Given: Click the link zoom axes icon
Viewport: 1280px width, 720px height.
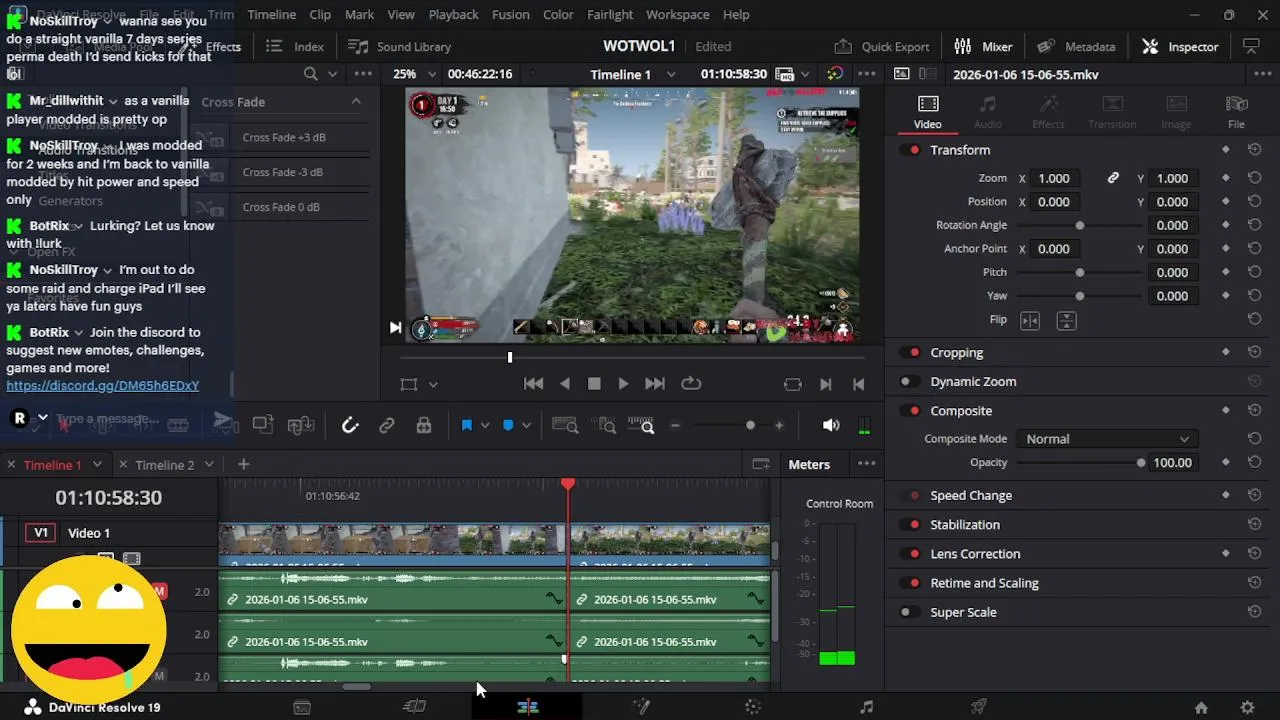Looking at the screenshot, I should 1112,178.
